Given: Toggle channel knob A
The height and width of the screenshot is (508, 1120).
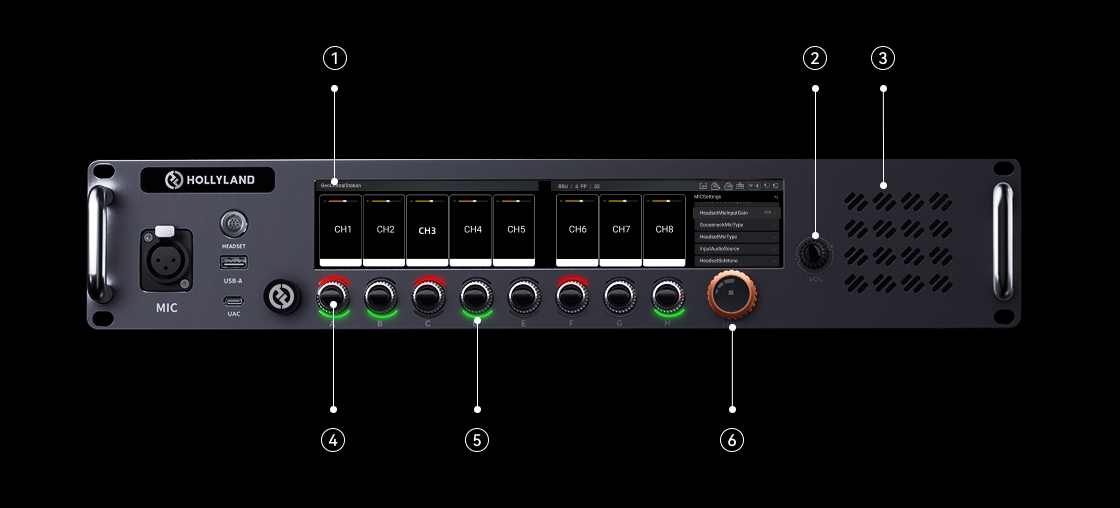Looking at the screenshot, I should tap(332, 296).
